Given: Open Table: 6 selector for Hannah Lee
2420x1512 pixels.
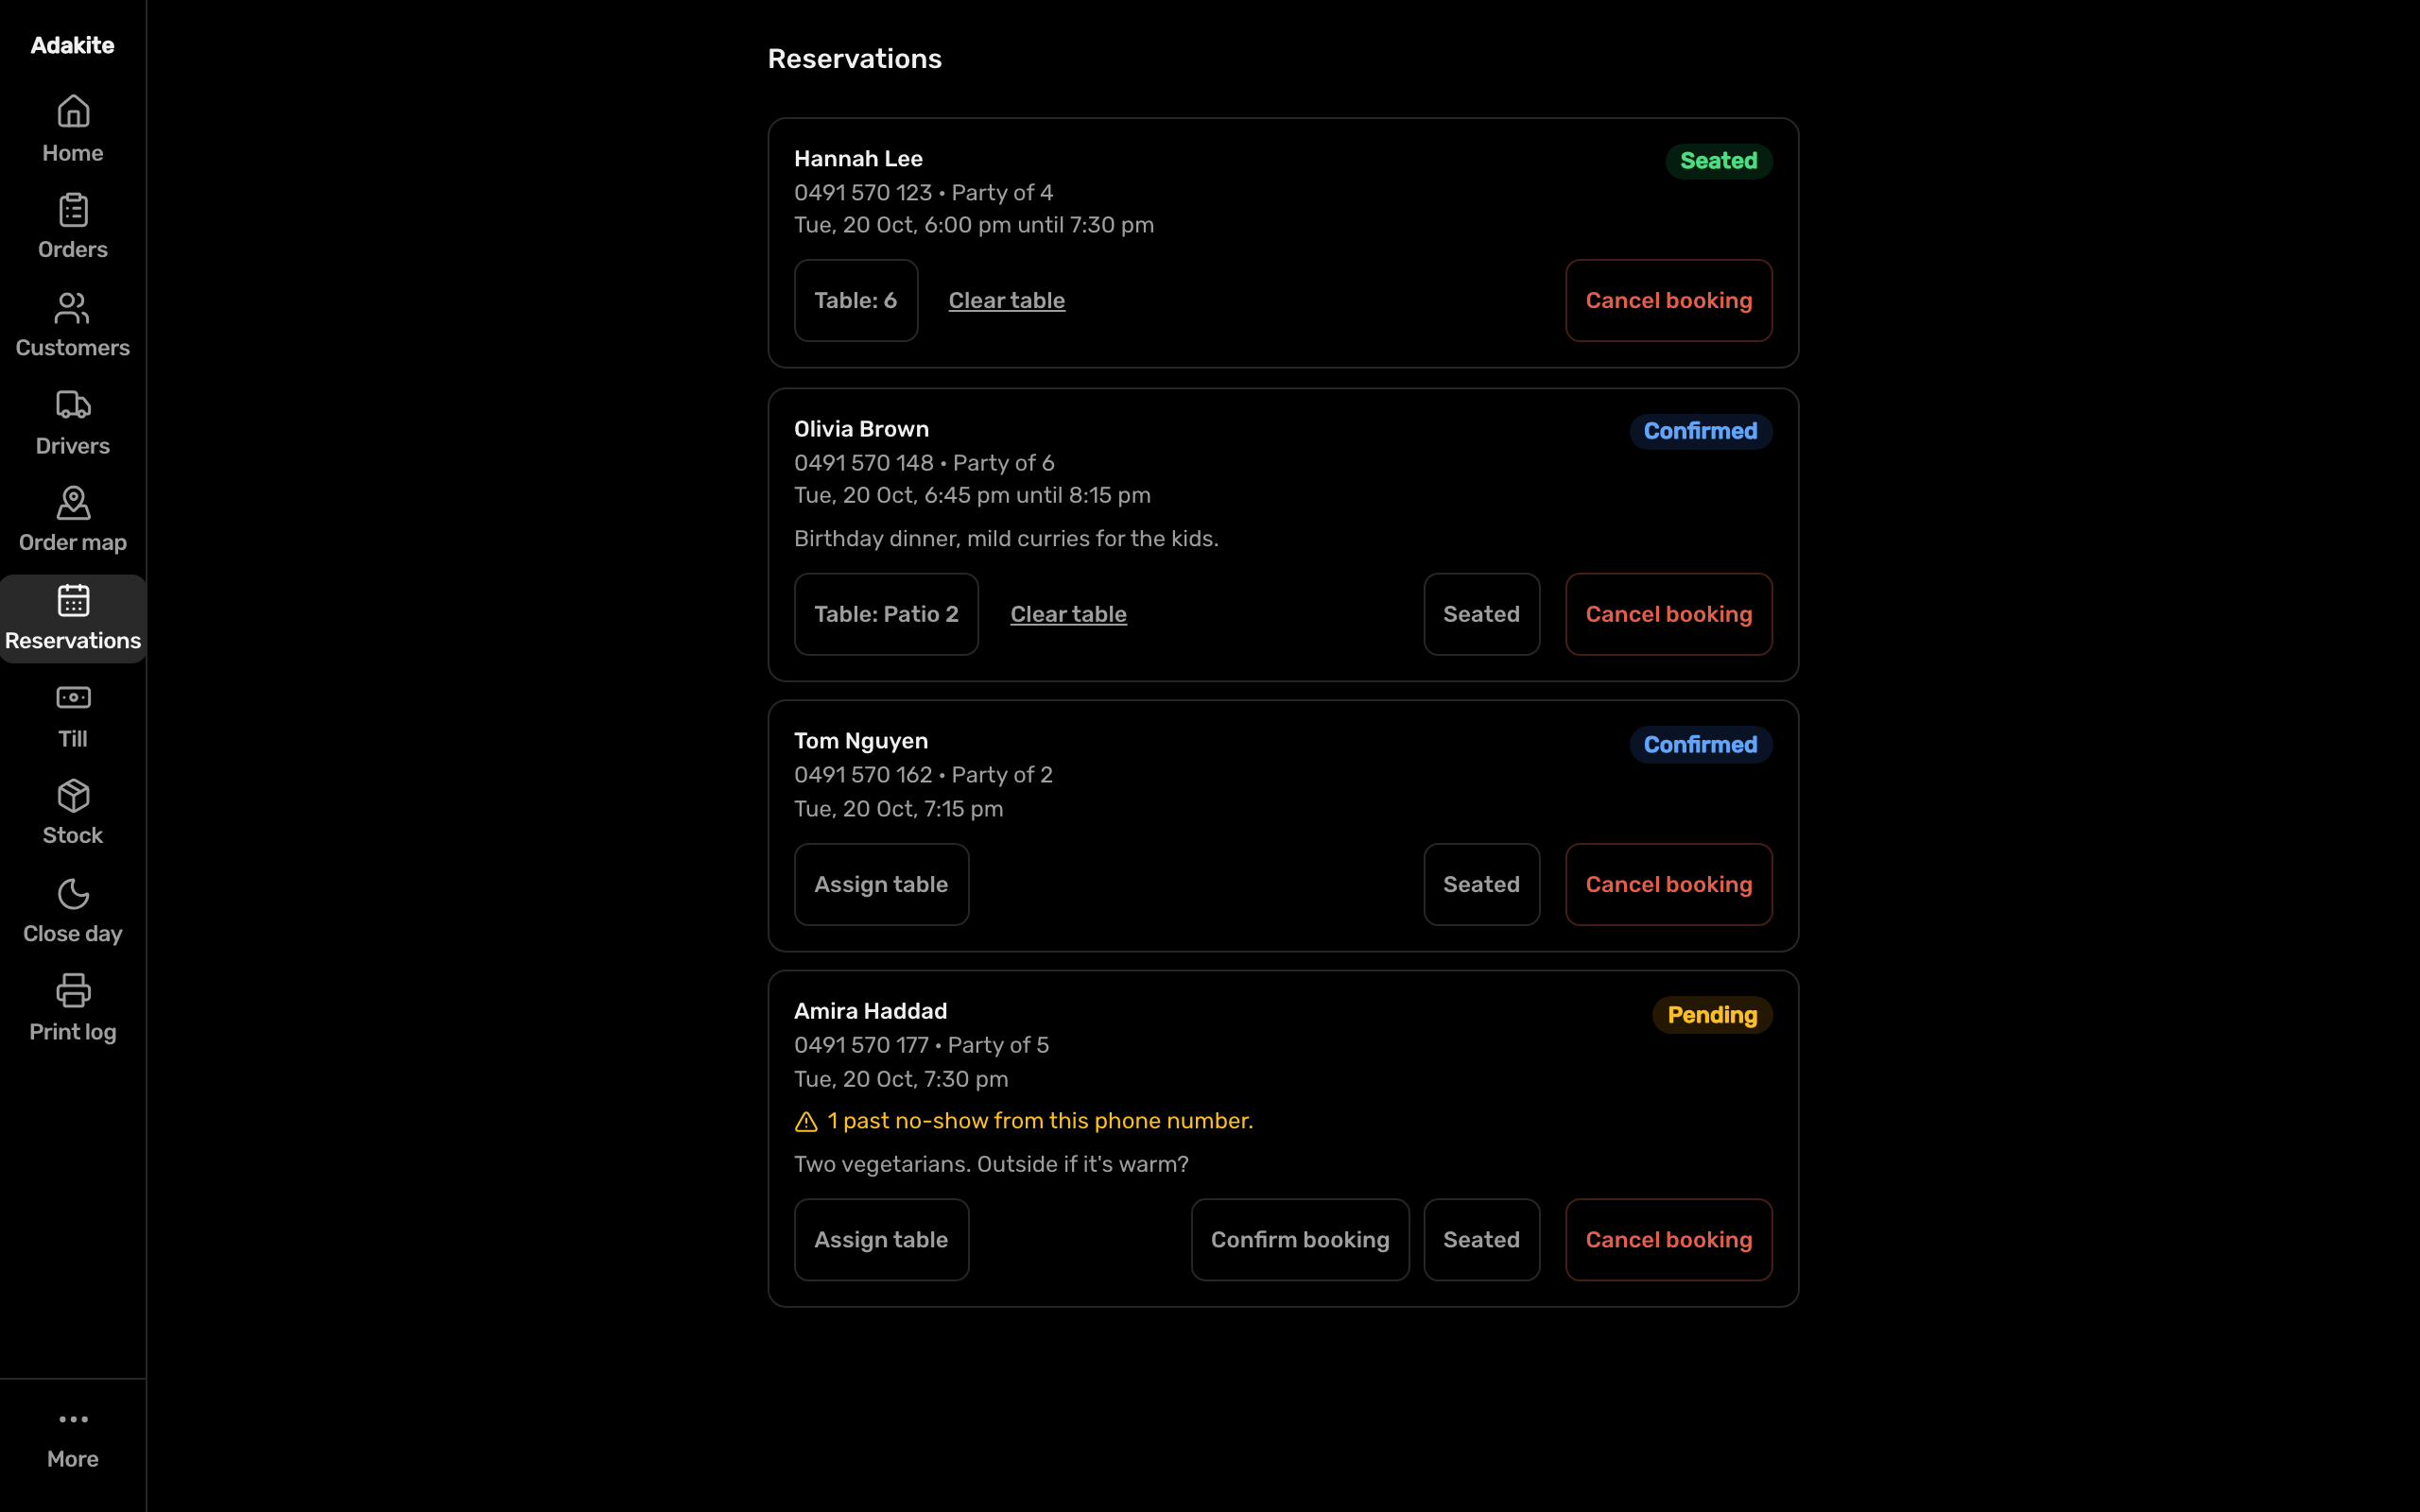Looking at the screenshot, I should coord(856,301).
